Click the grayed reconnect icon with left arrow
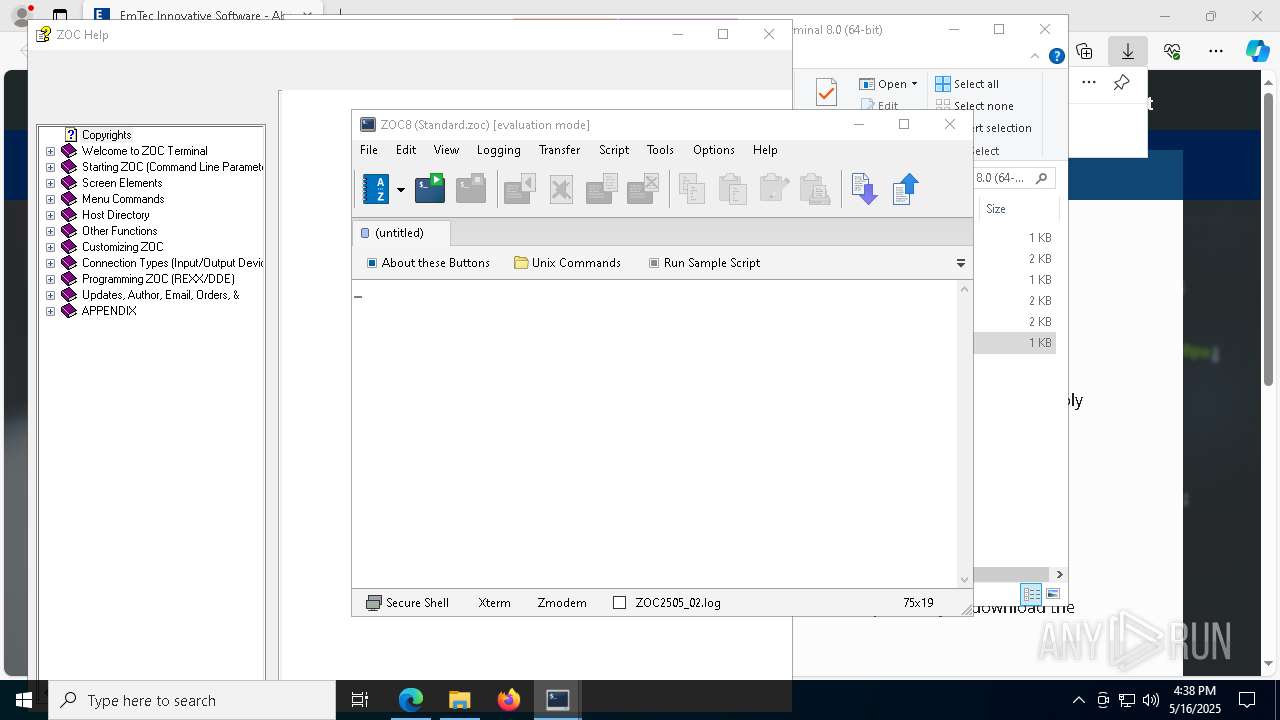The image size is (1280, 720). point(520,188)
